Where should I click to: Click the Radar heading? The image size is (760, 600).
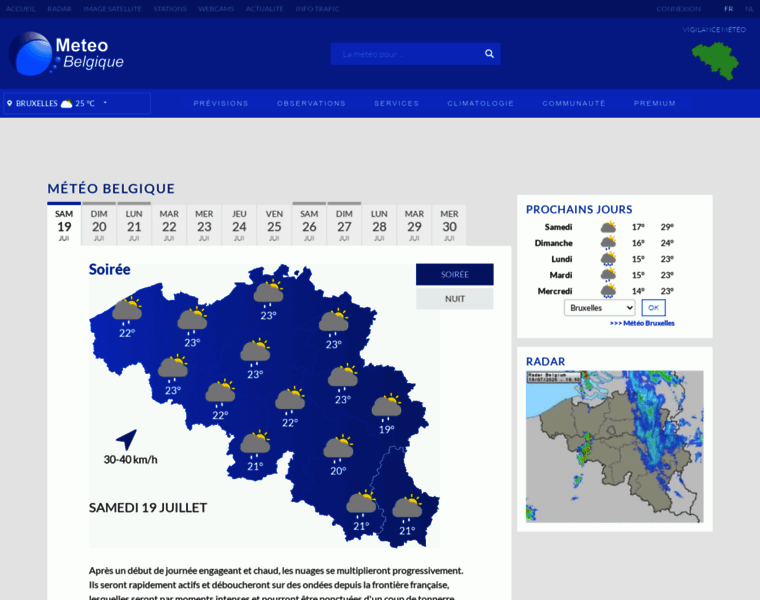click(545, 362)
